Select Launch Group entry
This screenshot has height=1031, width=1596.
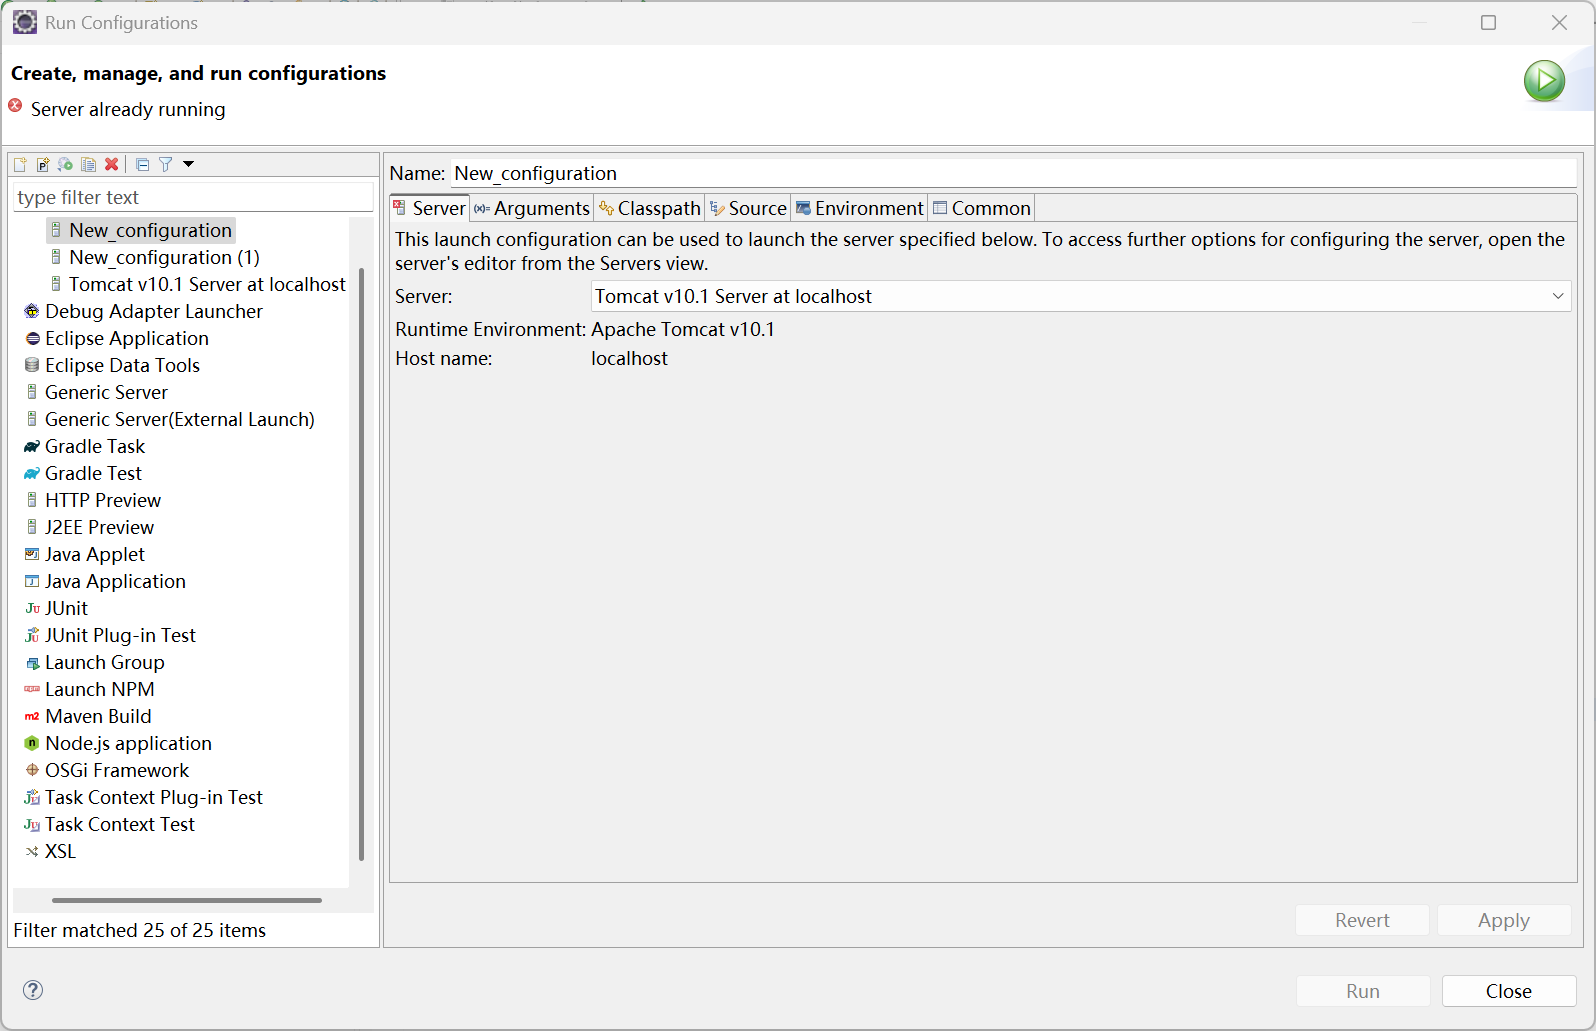[x=94, y=662]
